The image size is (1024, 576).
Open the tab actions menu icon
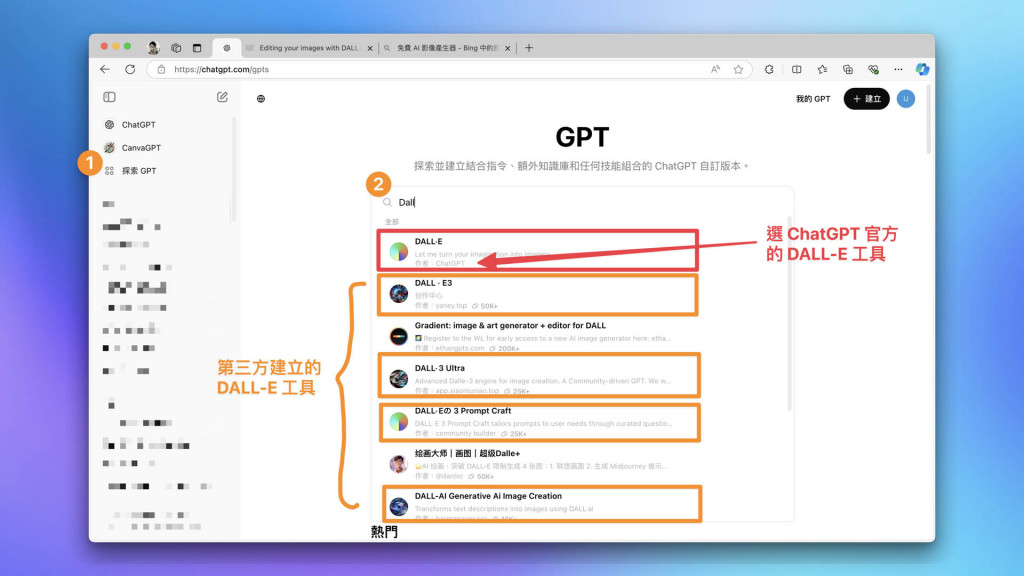coord(197,48)
